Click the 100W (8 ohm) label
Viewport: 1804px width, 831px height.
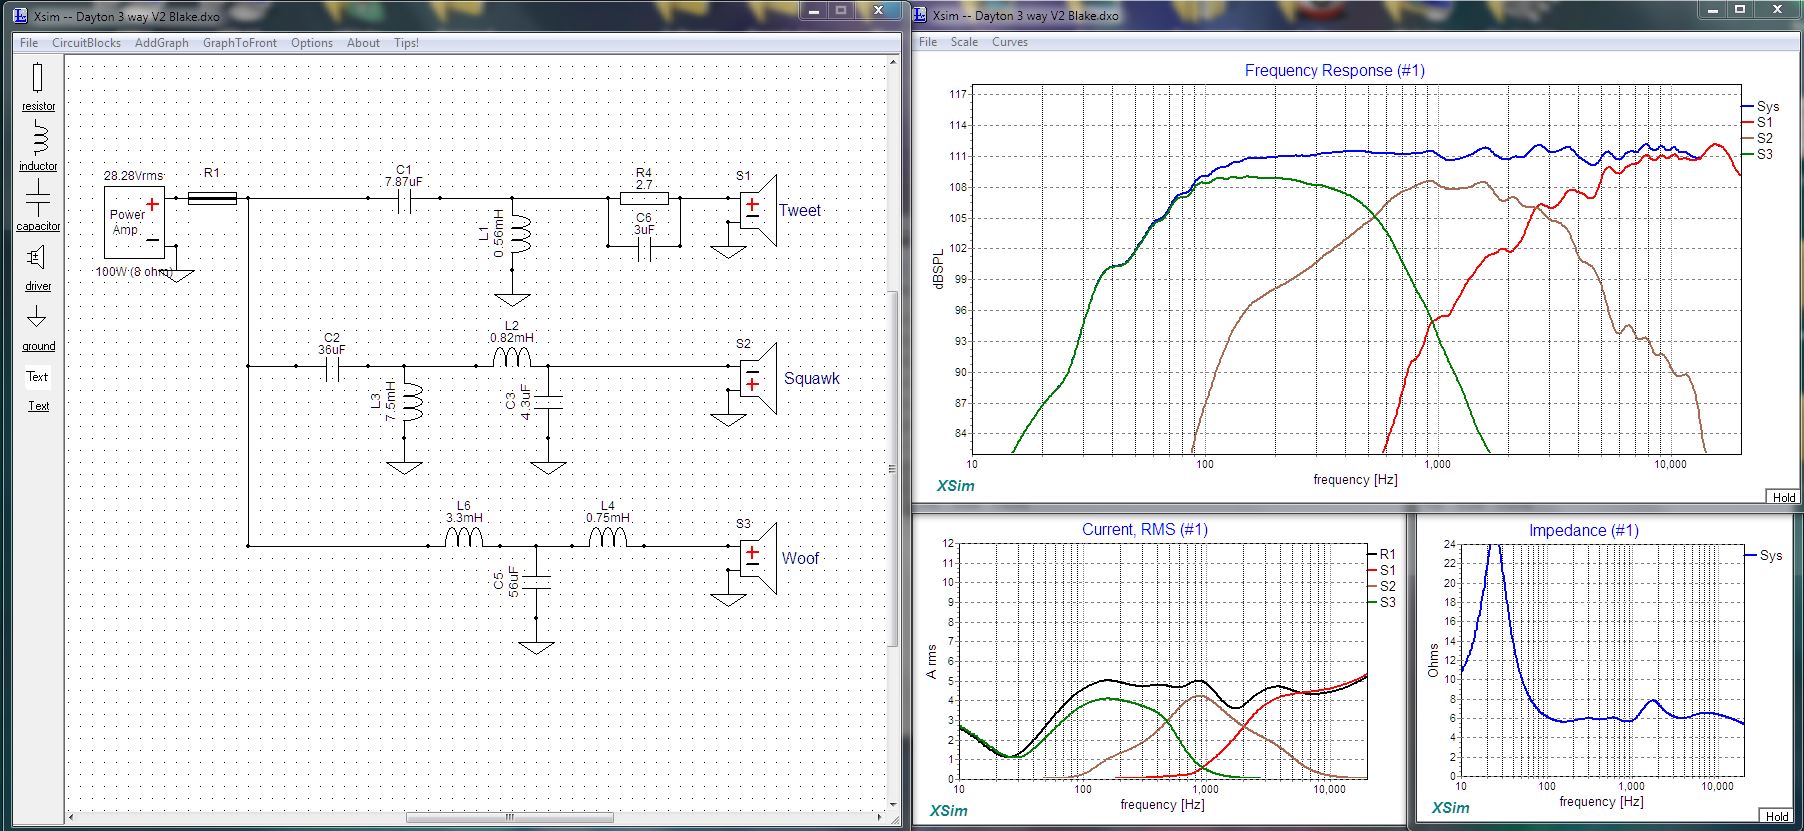click(134, 272)
